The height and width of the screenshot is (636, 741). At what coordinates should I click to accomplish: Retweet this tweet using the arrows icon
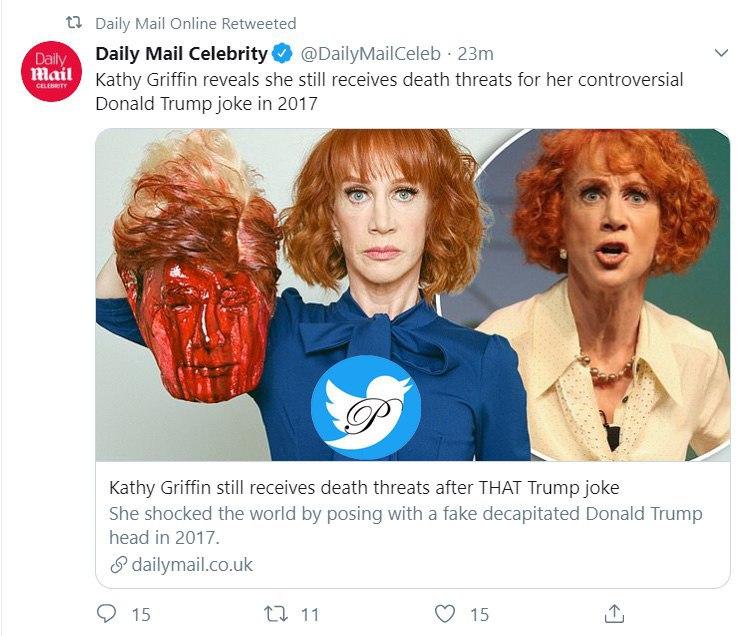(x=273, y=612)
